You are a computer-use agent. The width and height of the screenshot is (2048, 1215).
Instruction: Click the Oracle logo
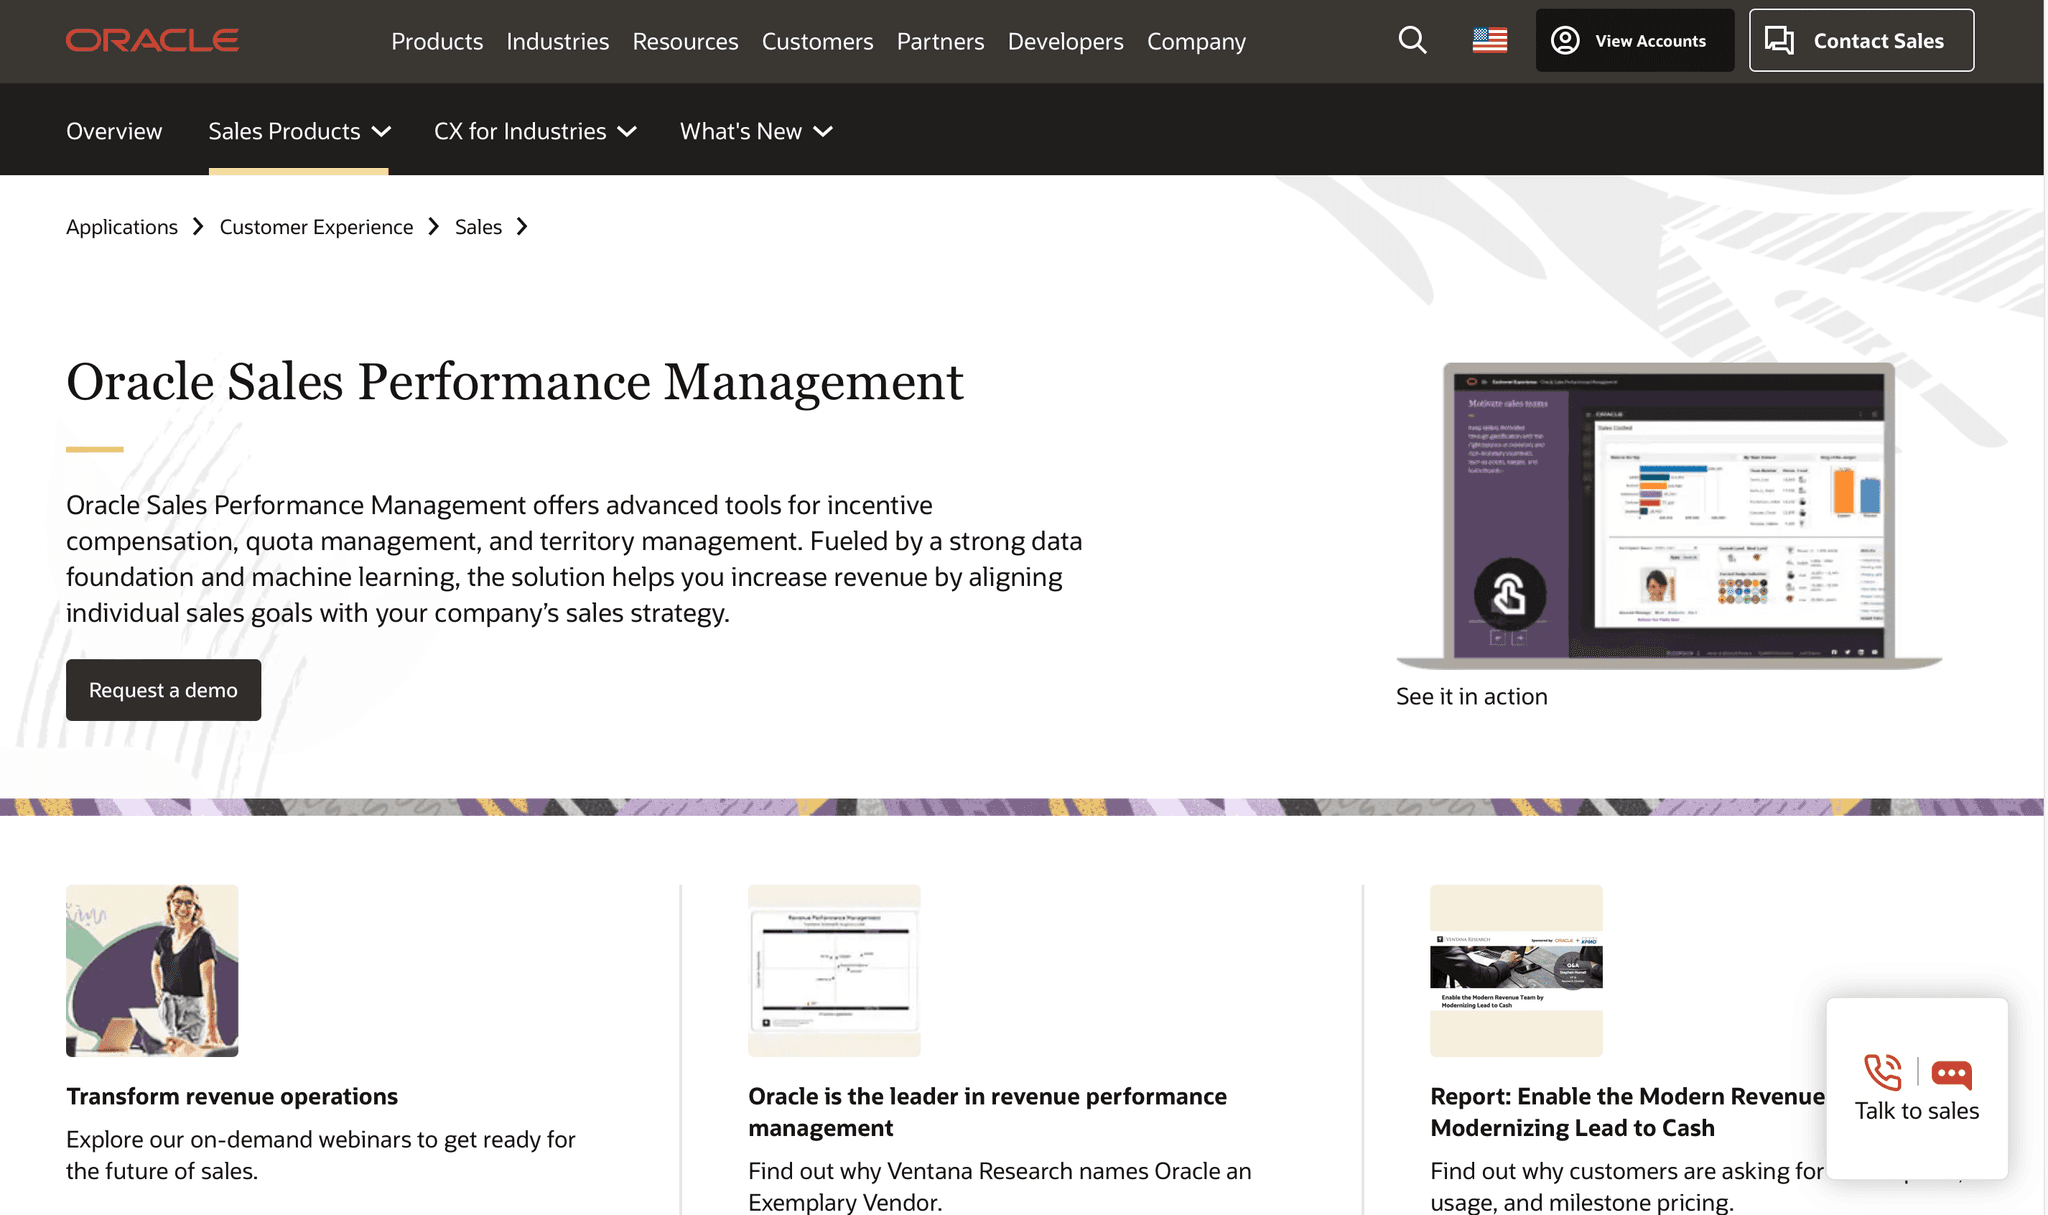click(x=152, y=40)
